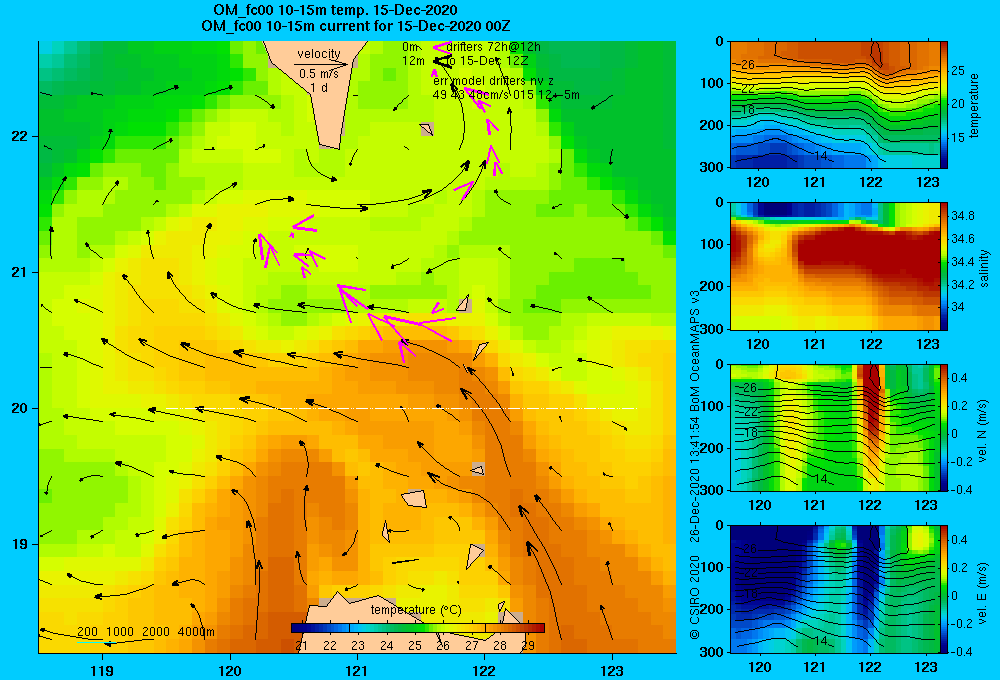Click the velocity reference arrow in the legend

tap(321, 64)
